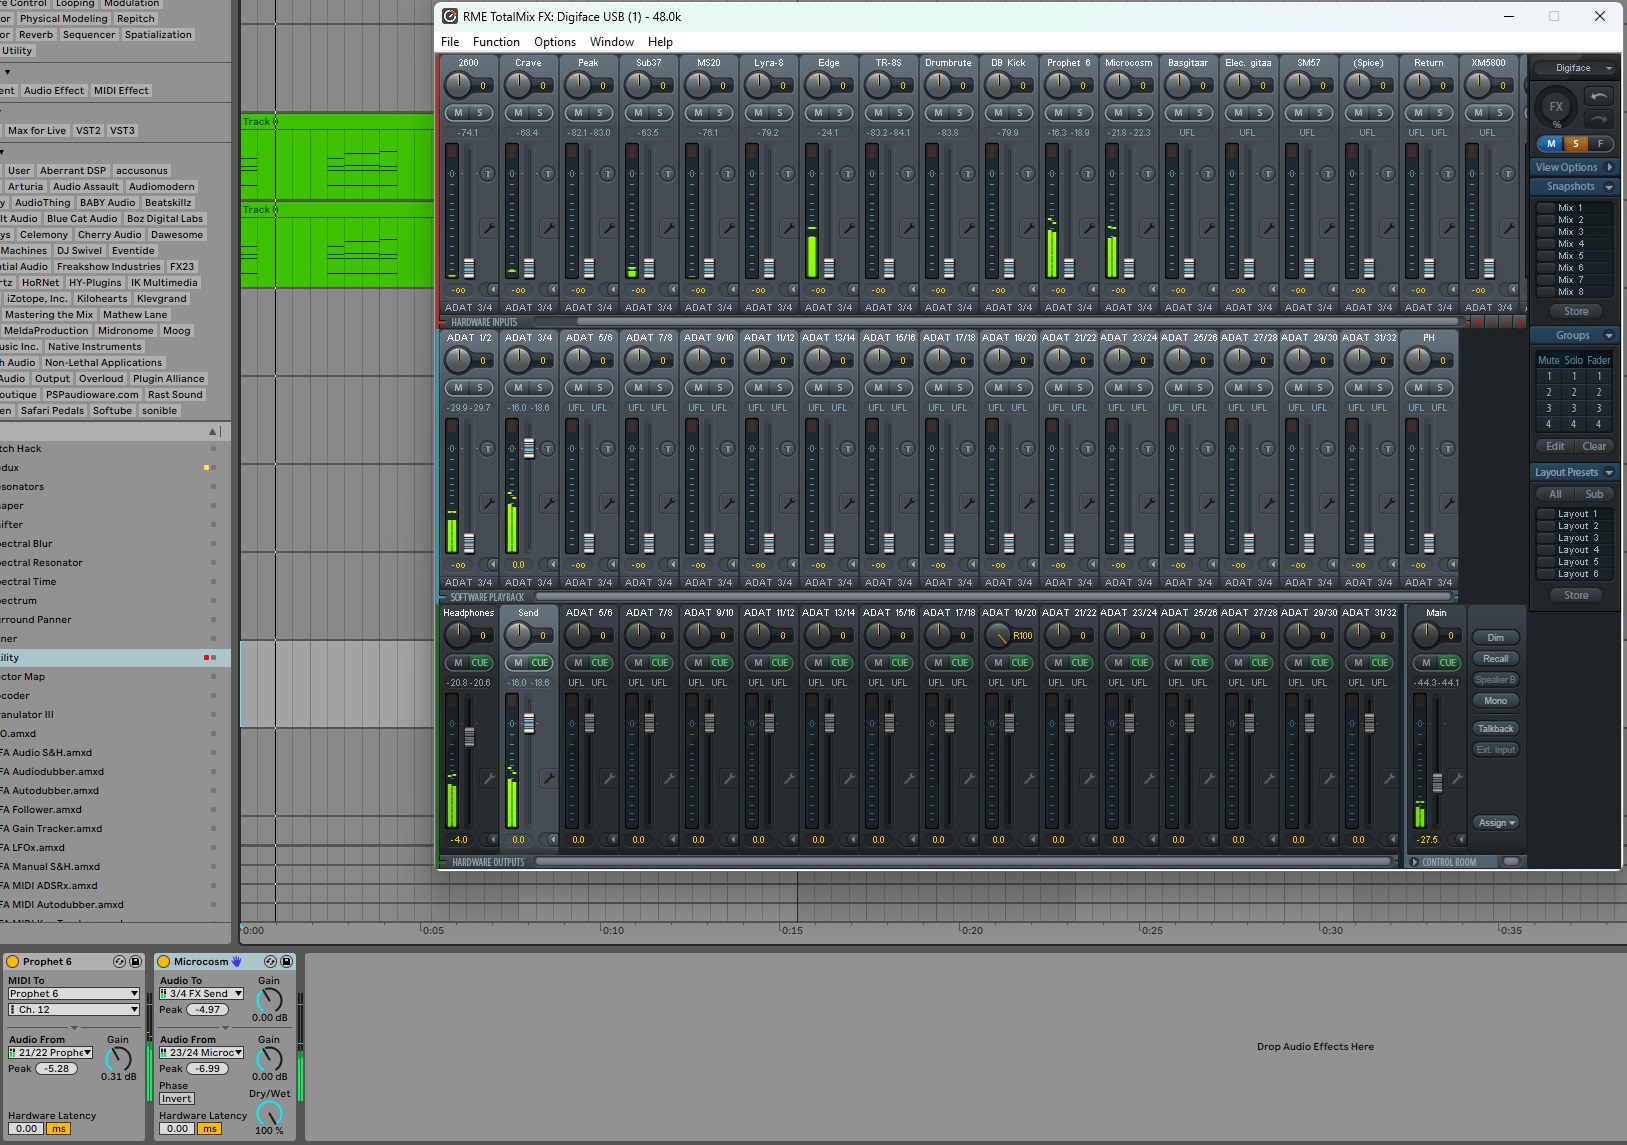The height and width of the screenshot is (1145, 1627).
Task: Select Layout 3 preset
Action: point(1574,538)
